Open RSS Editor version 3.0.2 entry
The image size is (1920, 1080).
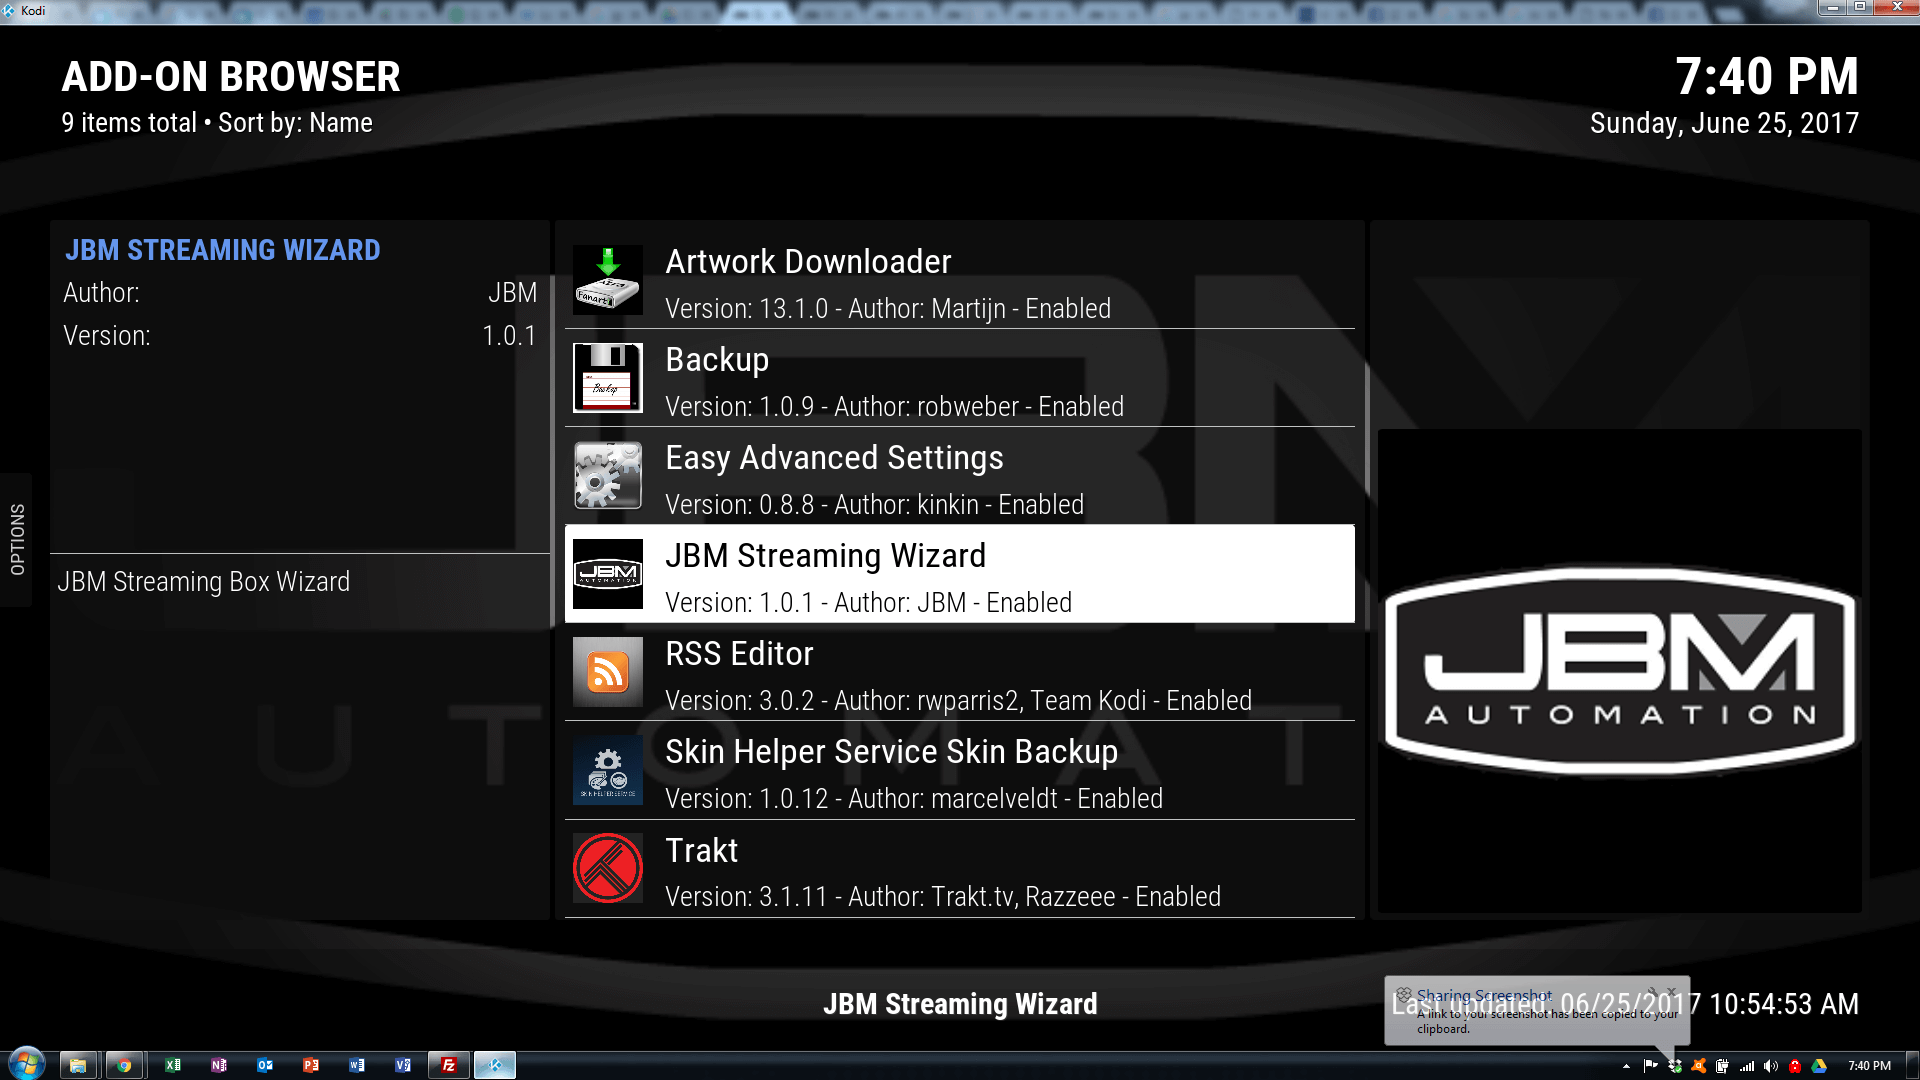pyautogui.click(x=960, y=672)
